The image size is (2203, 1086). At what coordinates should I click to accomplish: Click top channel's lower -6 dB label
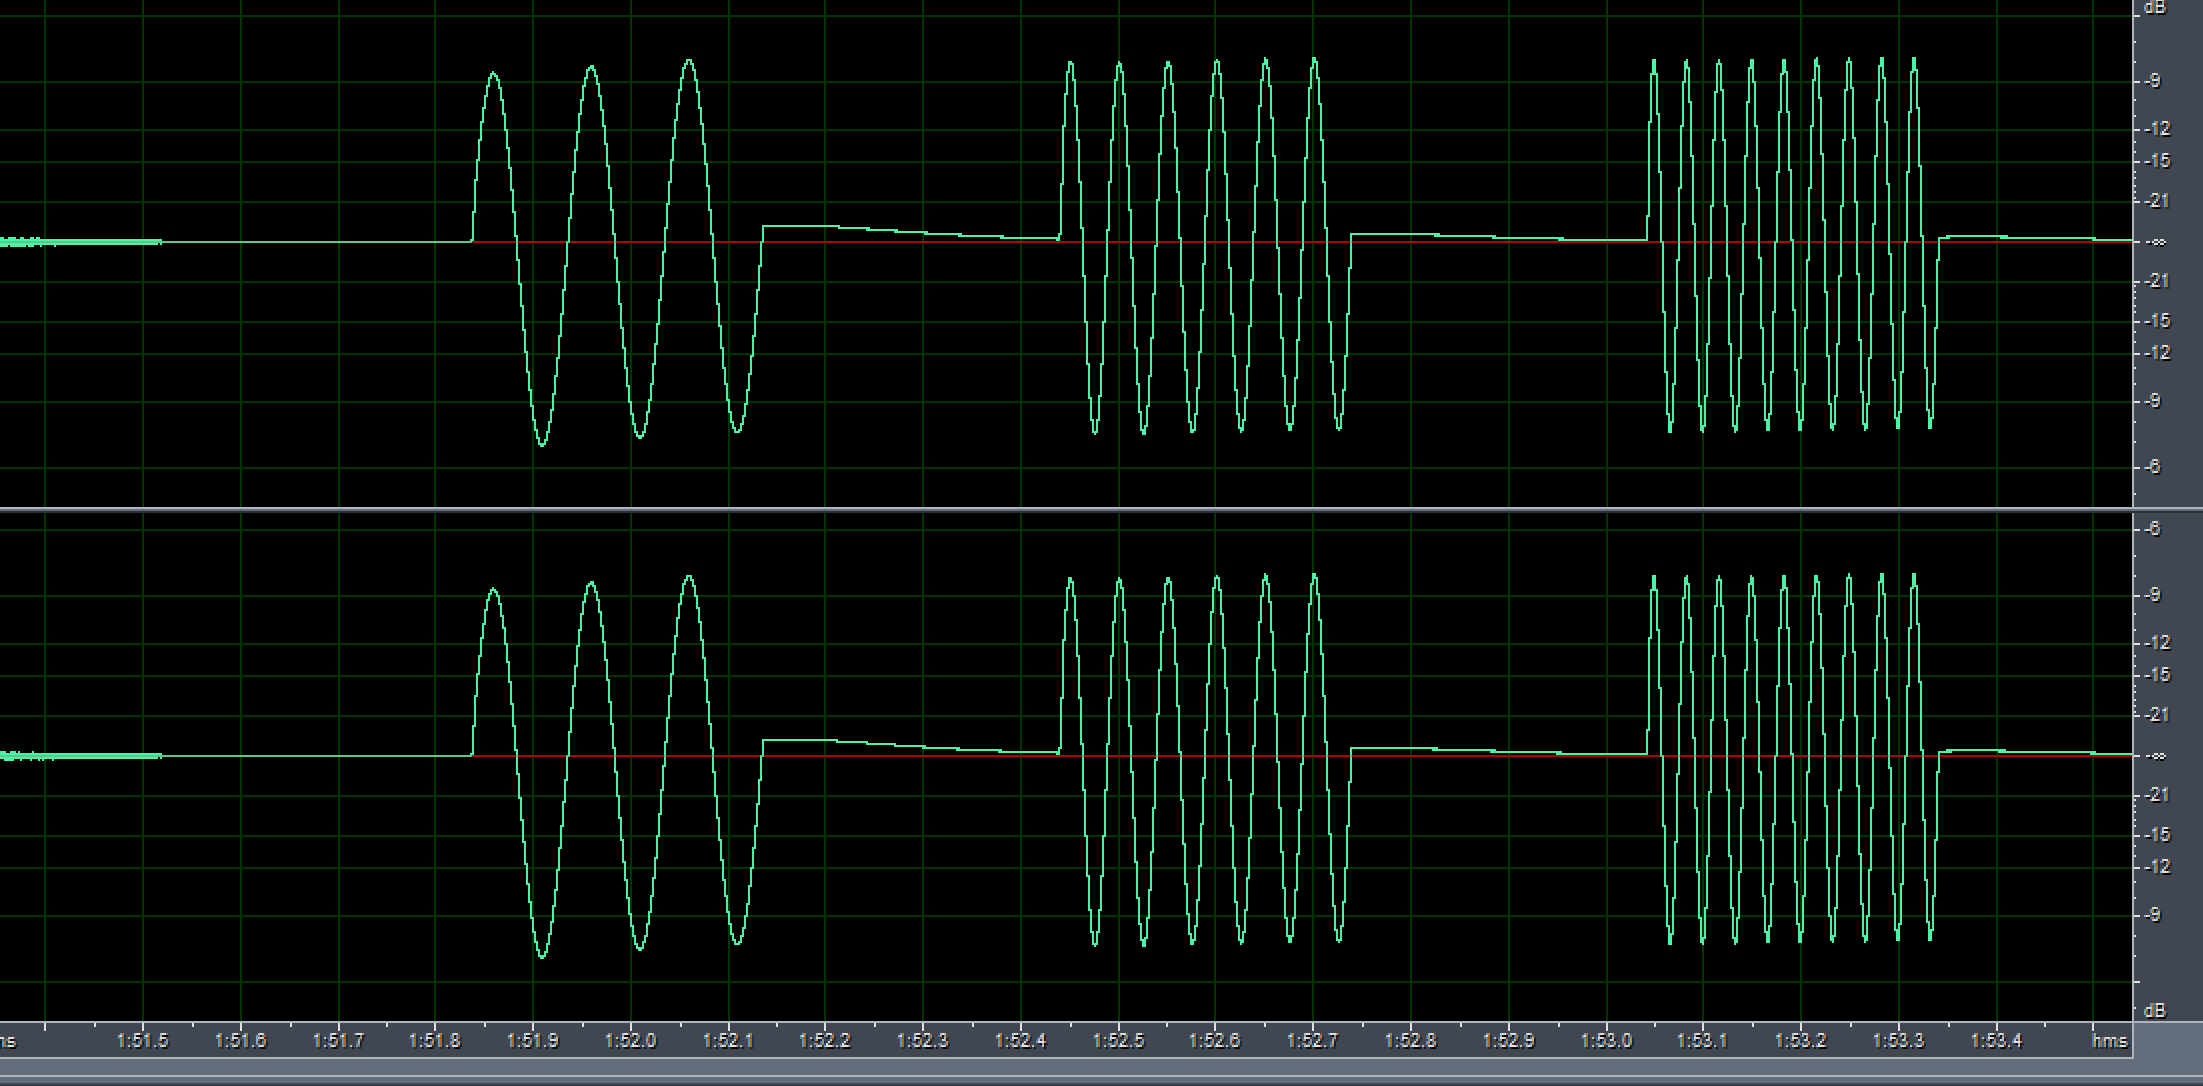tap(2152, 467)
